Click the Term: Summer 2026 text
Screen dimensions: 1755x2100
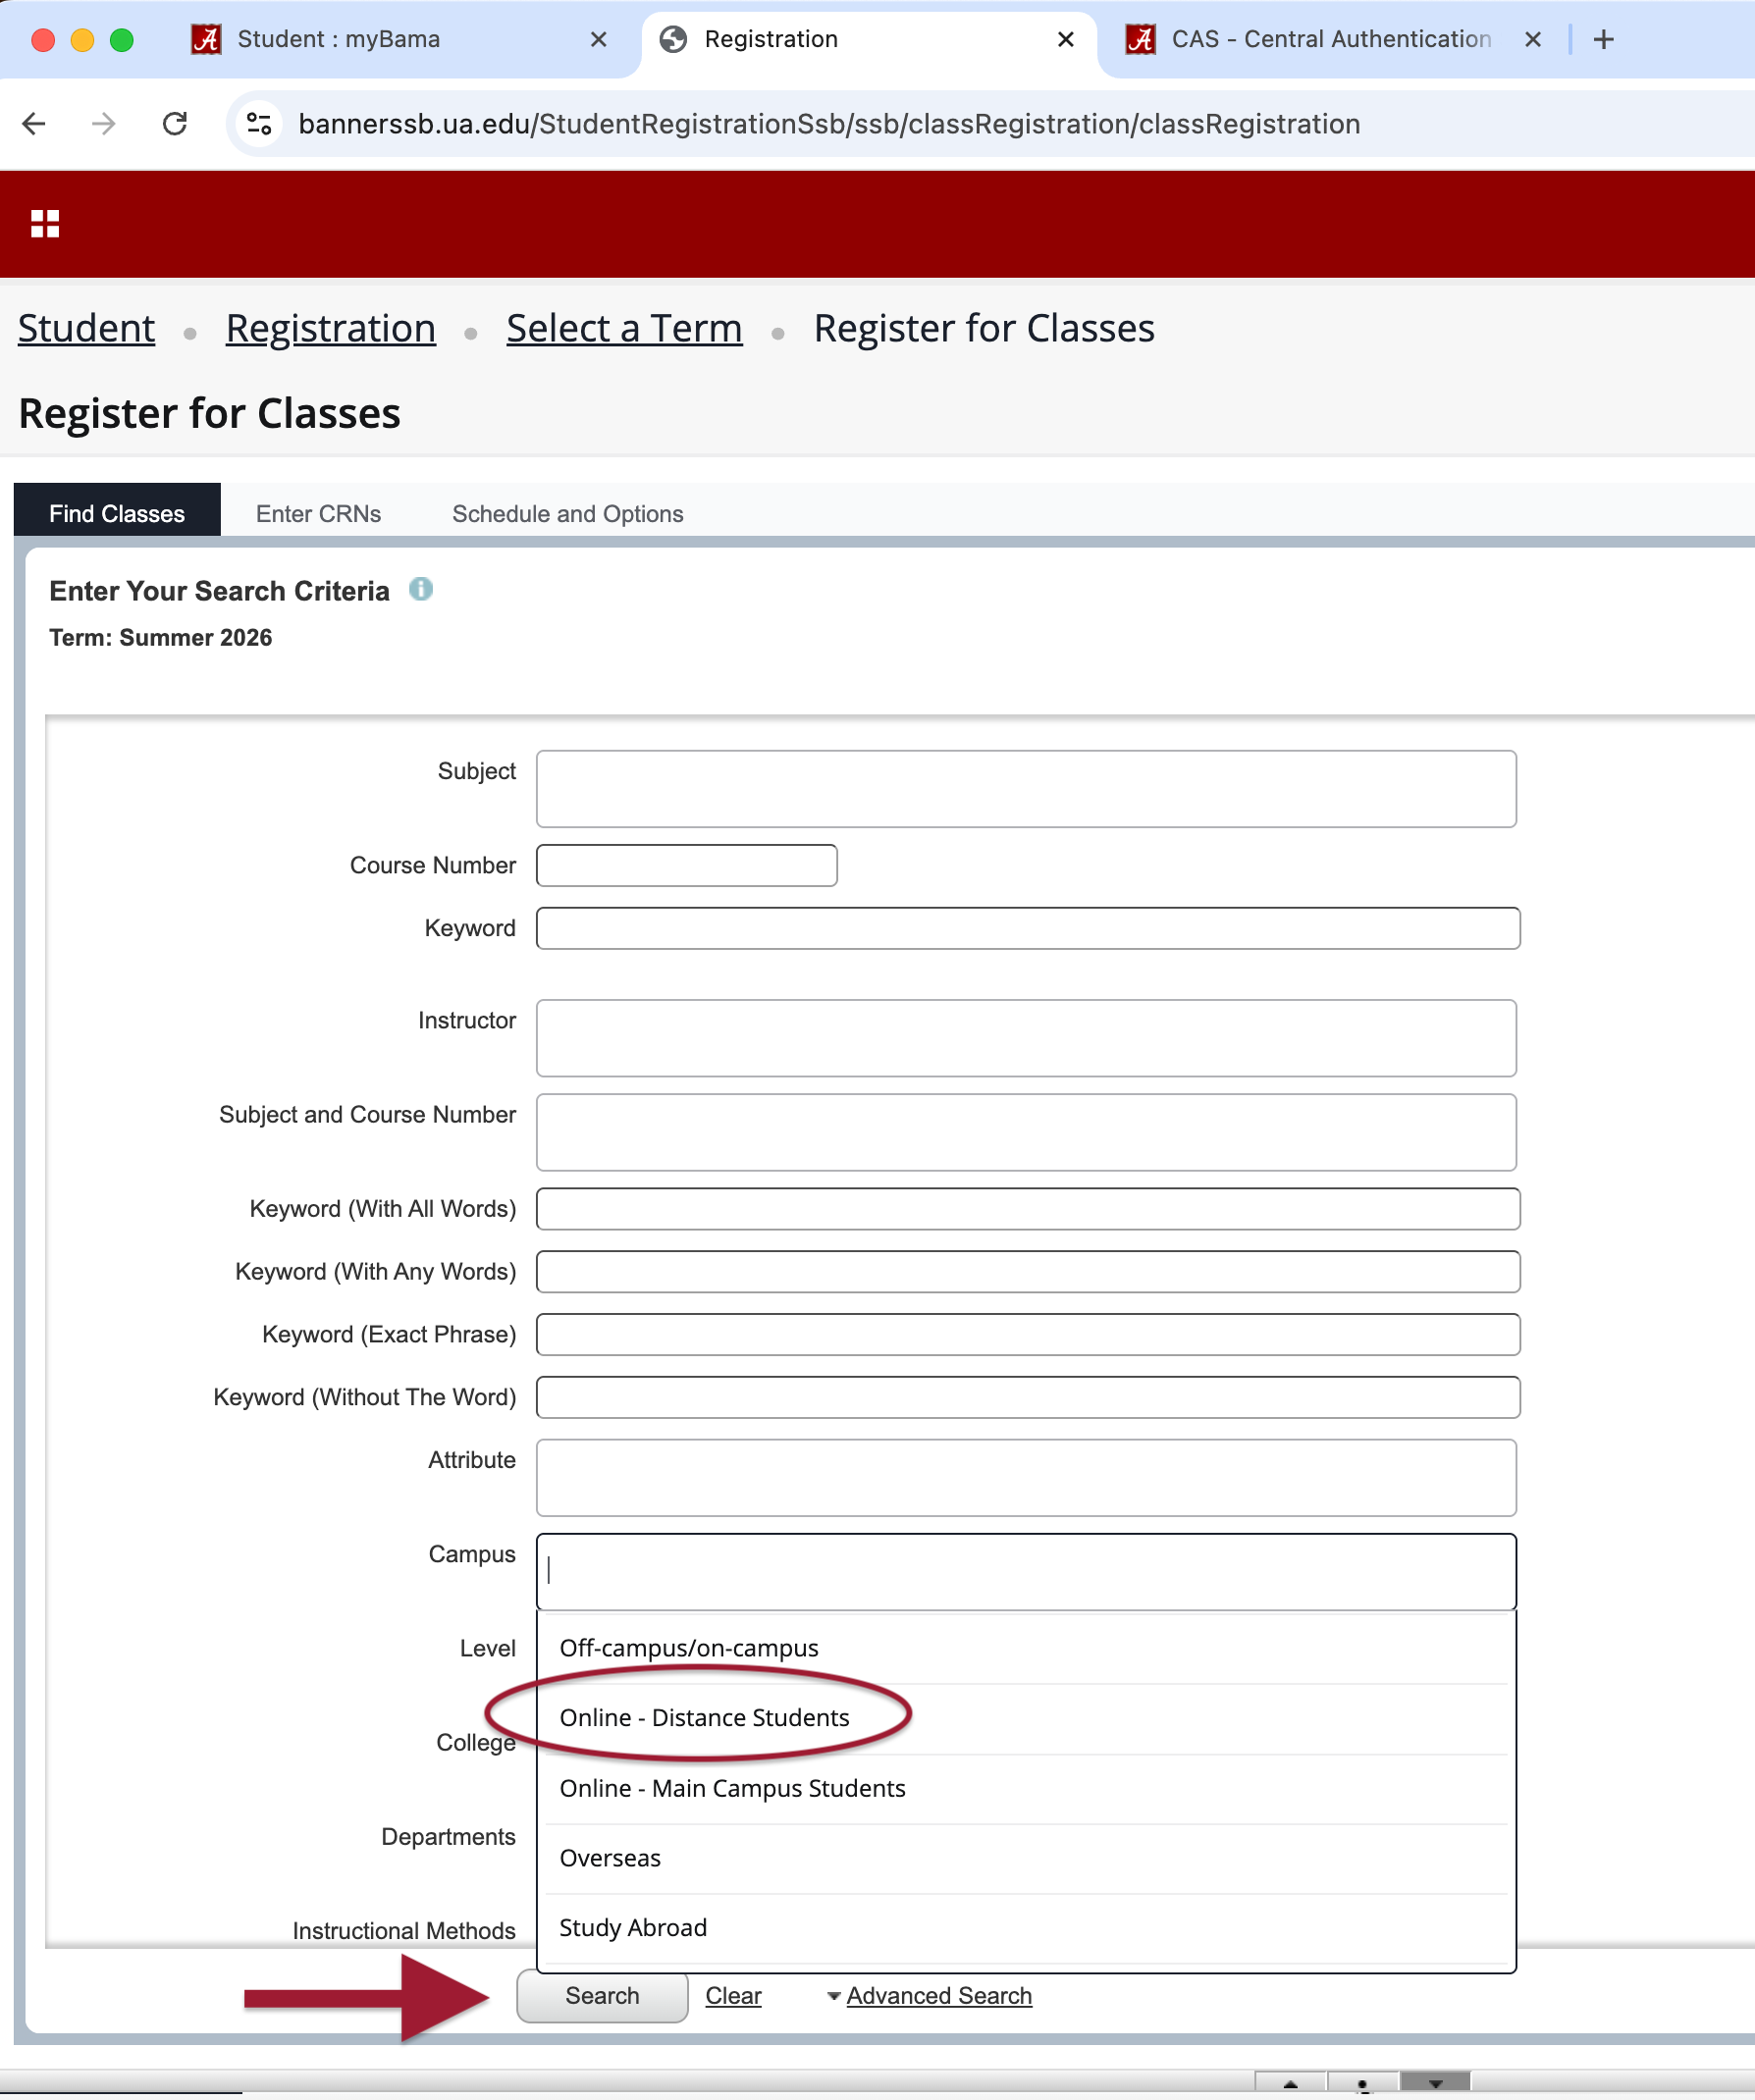point(161,638)
